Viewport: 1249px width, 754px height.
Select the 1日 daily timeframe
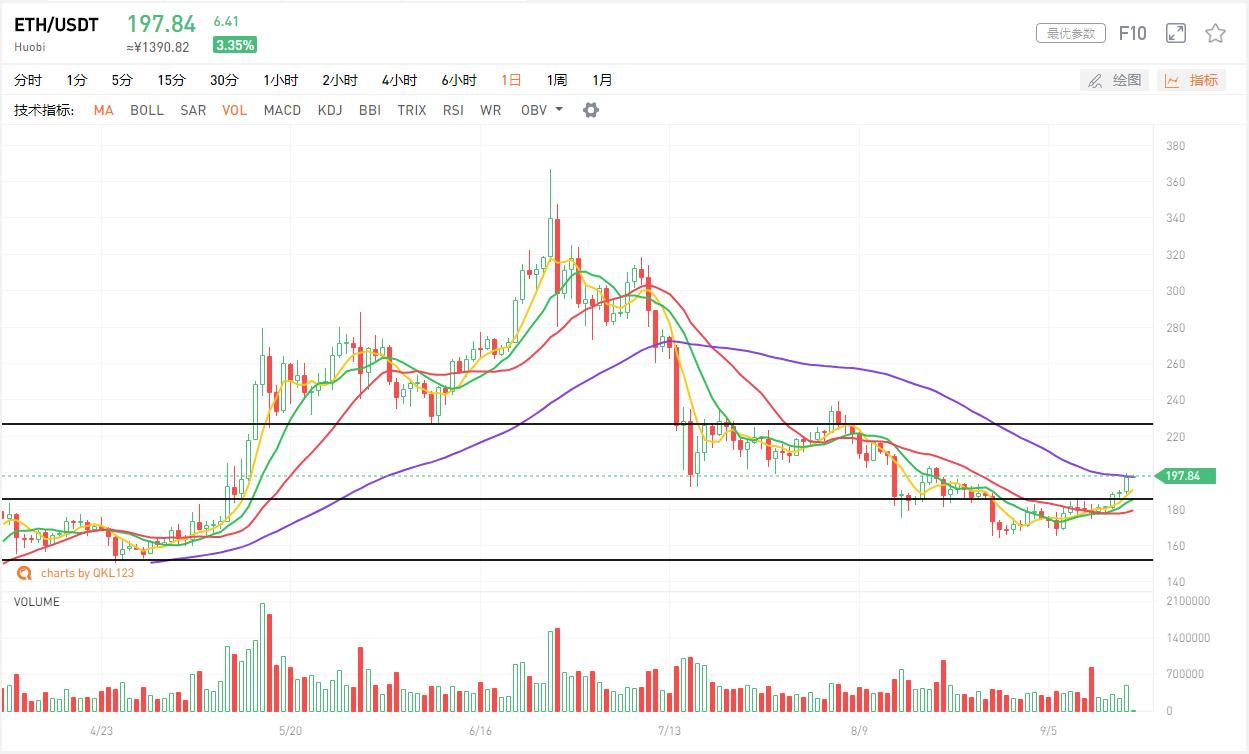[511, 80]
